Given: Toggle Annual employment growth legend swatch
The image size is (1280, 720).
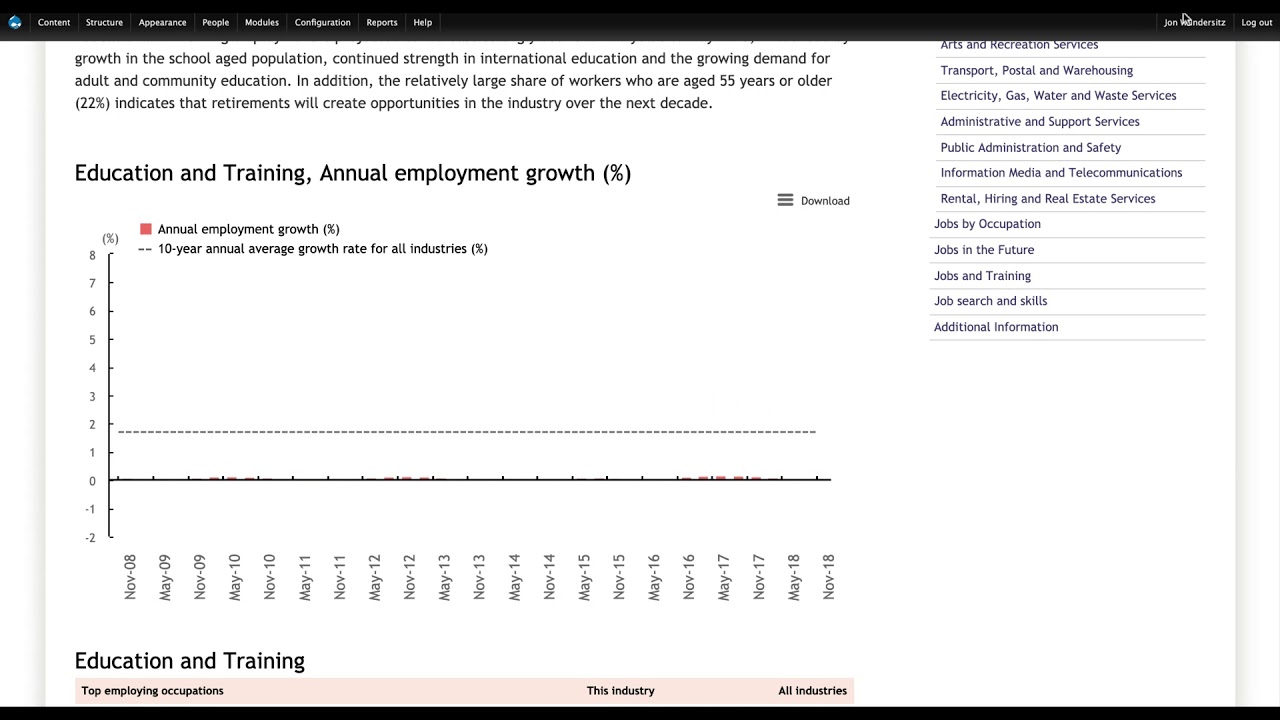Looking at the screenshot, I should tap(146, 229).
